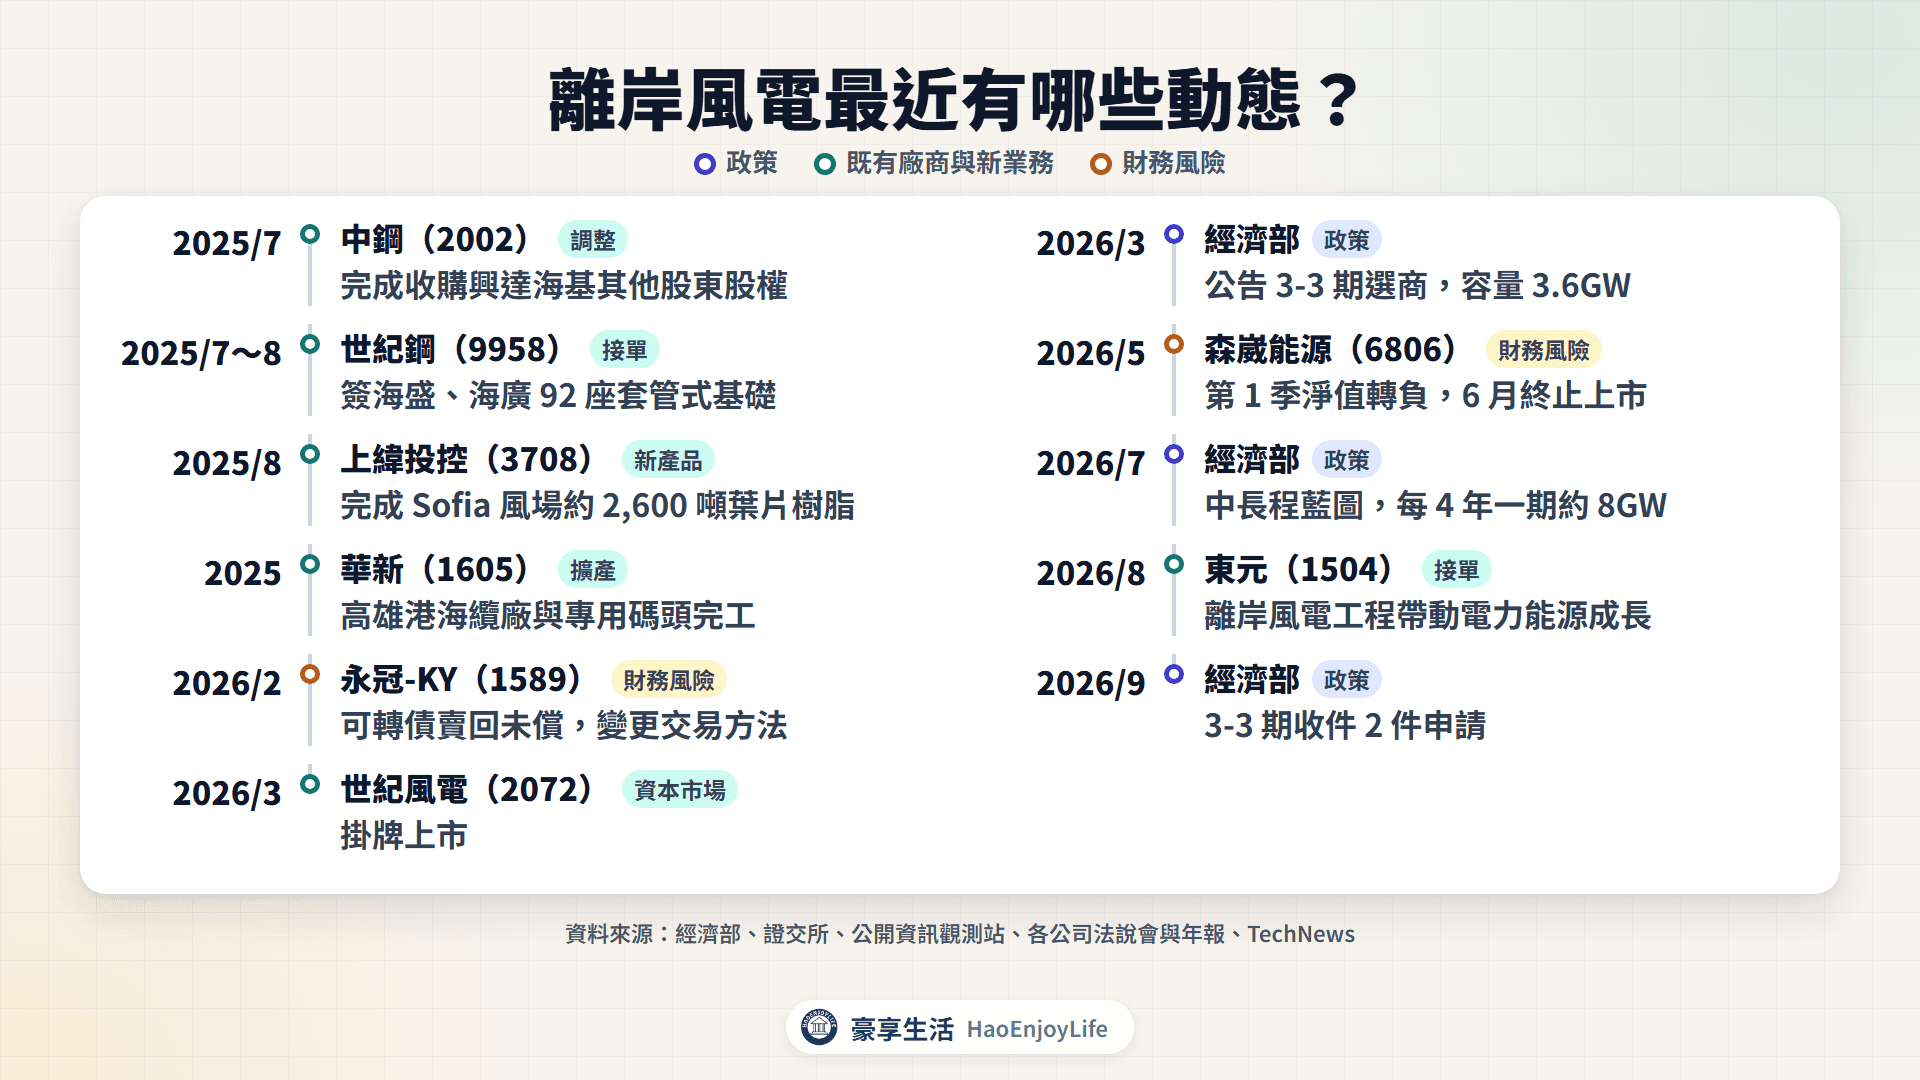Select the 2026/3 世紀風電 timeline marker
This screenshot has height=1080, width=1920.
coord(310,784)
